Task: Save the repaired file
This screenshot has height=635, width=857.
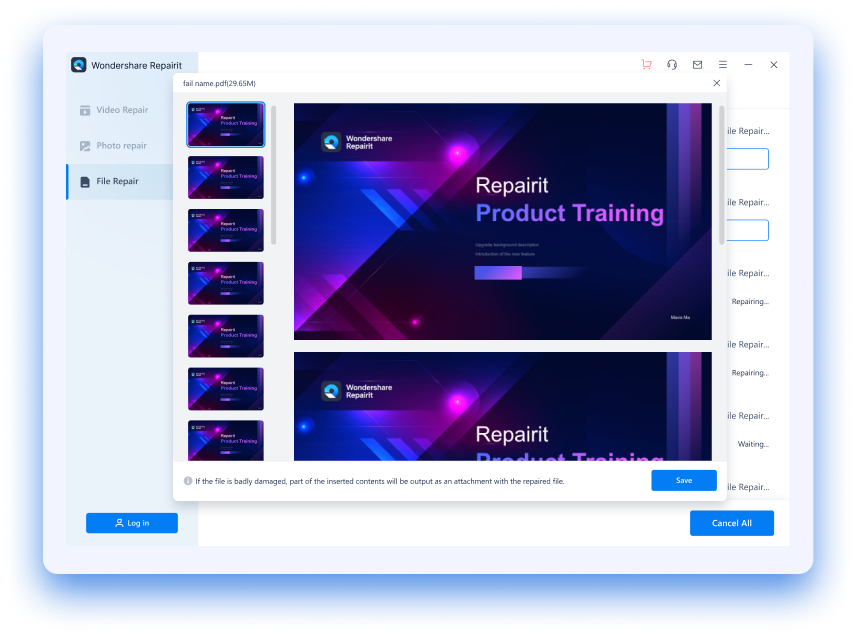Action: [x=684, y=480]
